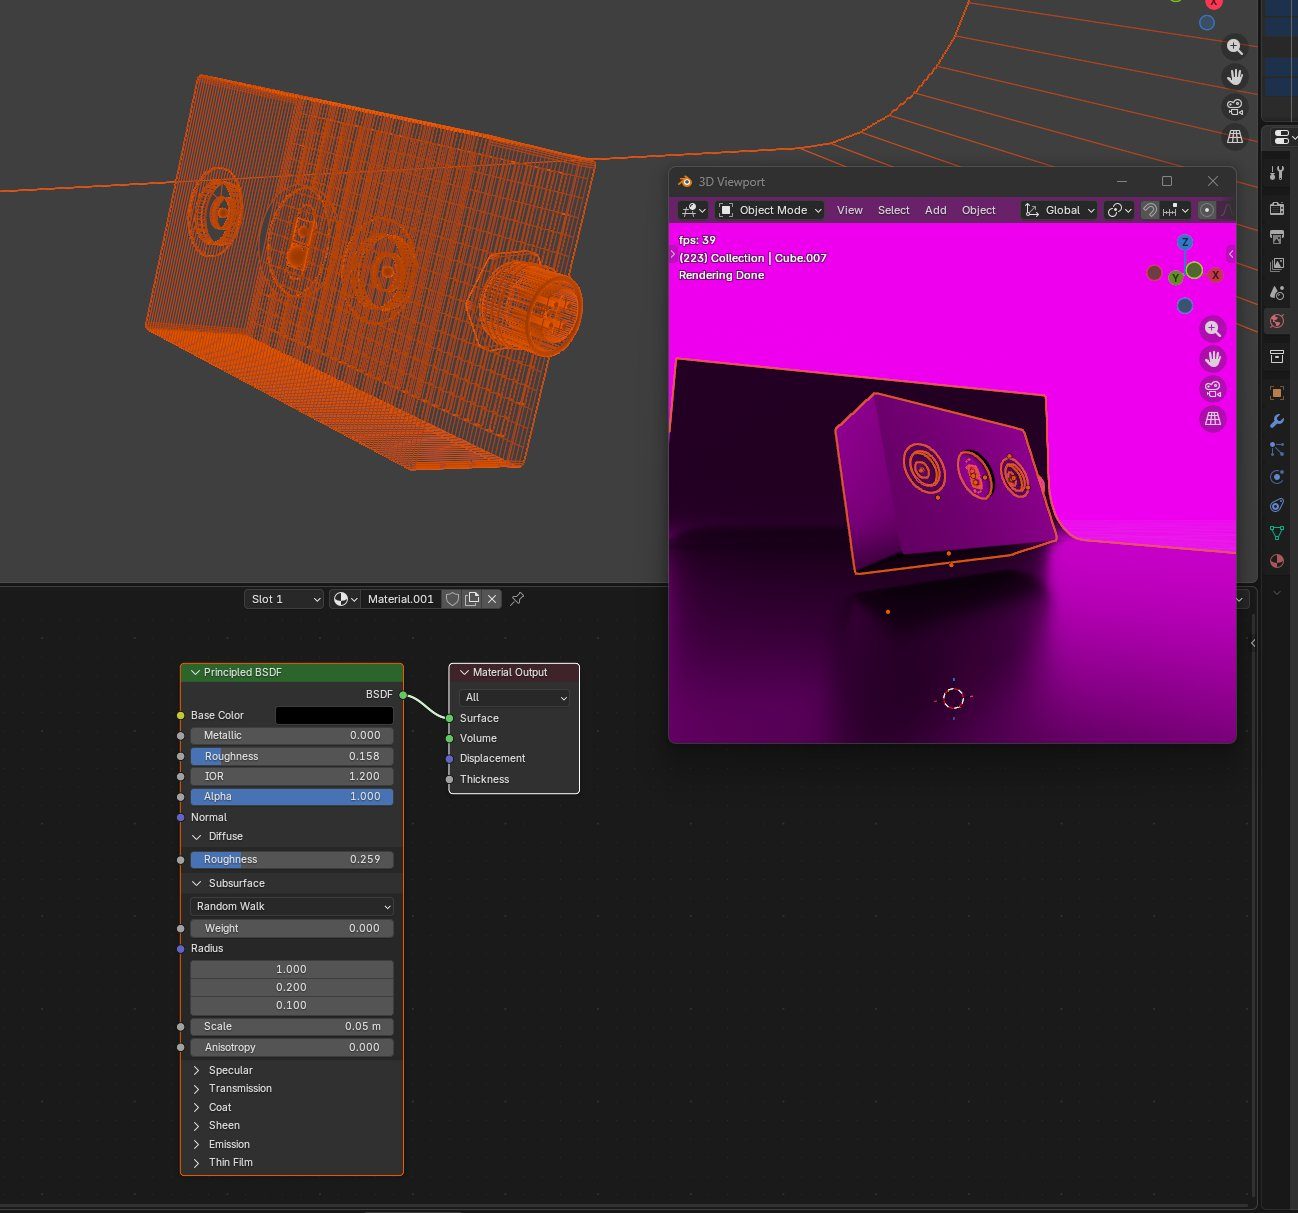This screenshot has width=1298, height=1213.
Task: Click the Y axis gizmo labeled Y
Action: coord(1175,278)
